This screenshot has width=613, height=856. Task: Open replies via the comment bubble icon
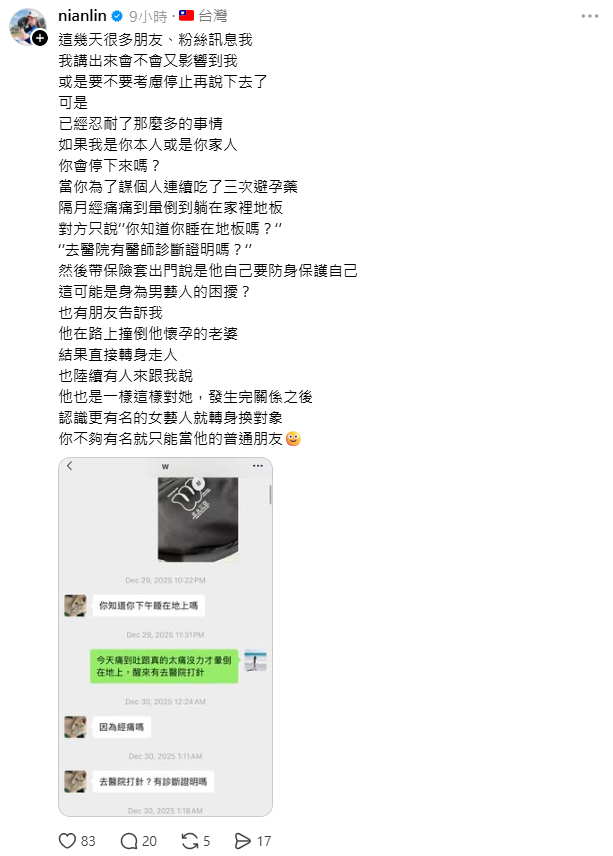click(129, 841)
